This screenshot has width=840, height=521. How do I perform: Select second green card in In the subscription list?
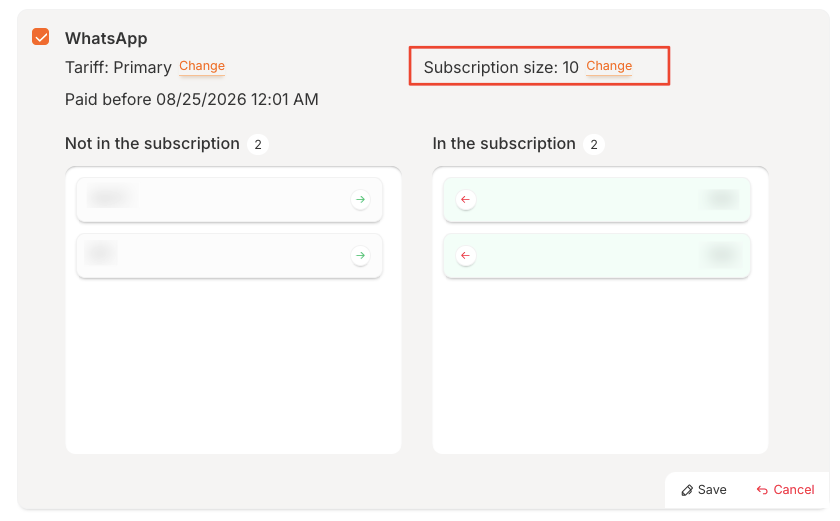pyautogui.click(x=597, y=256)
